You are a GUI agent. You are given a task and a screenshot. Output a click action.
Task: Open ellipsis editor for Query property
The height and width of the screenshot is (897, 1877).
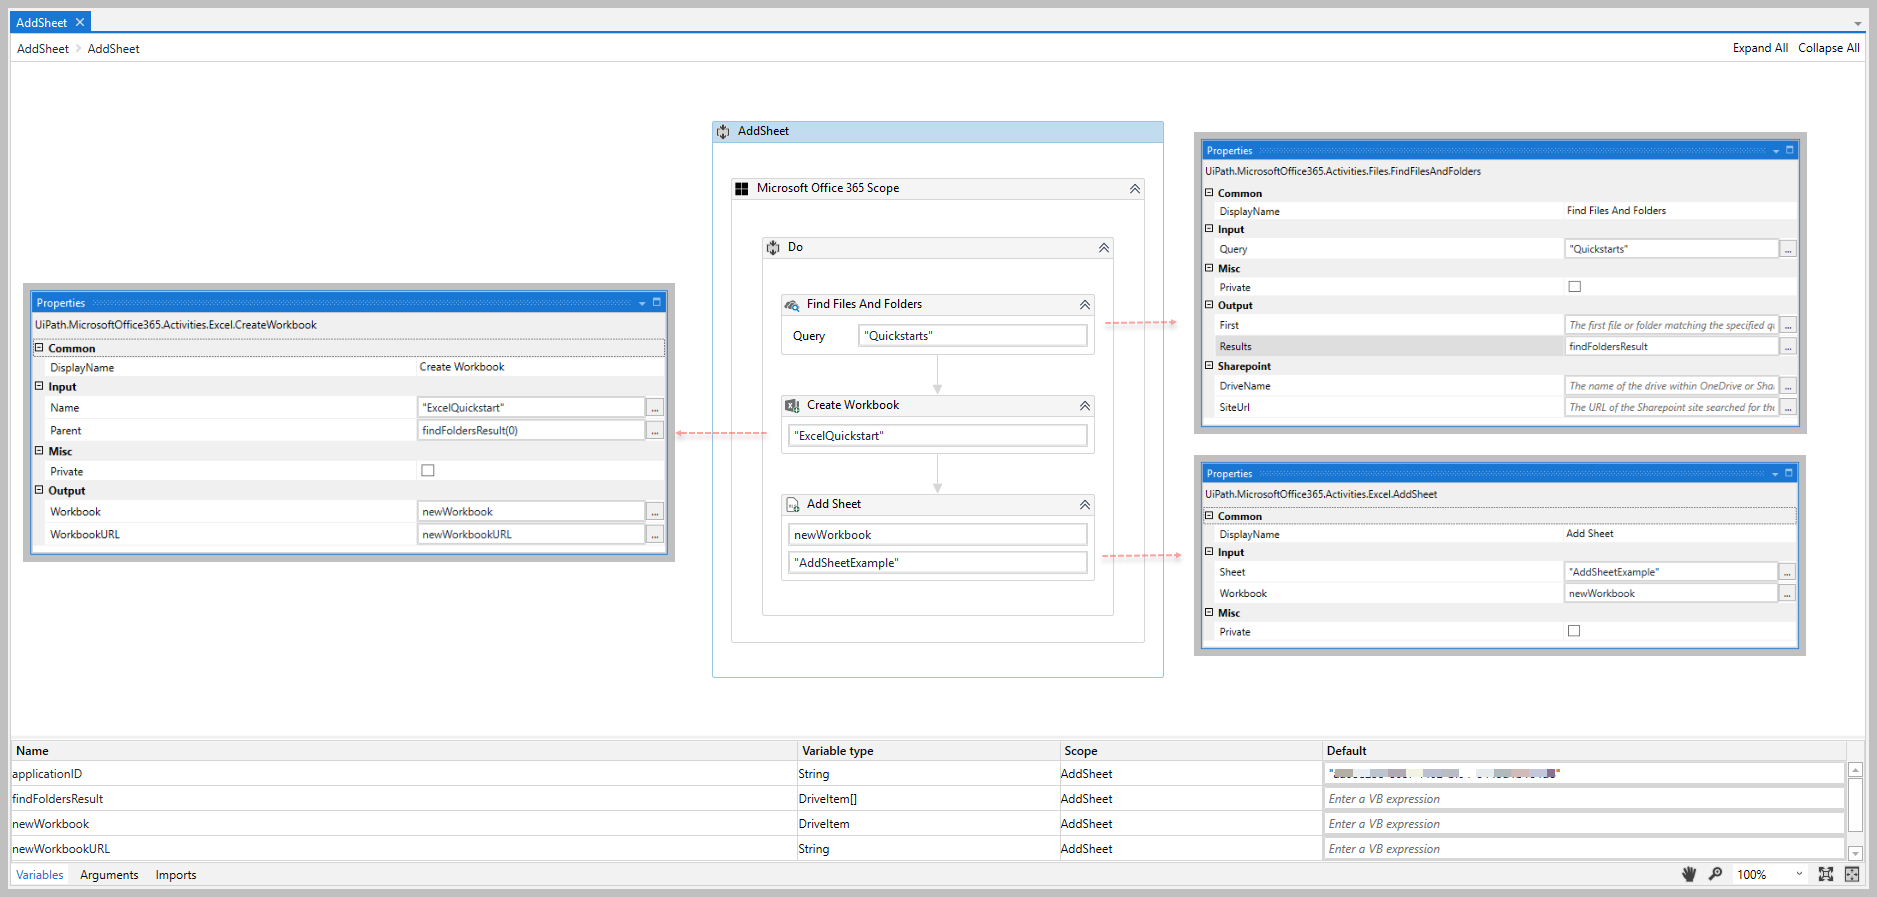click(1788, 249)
